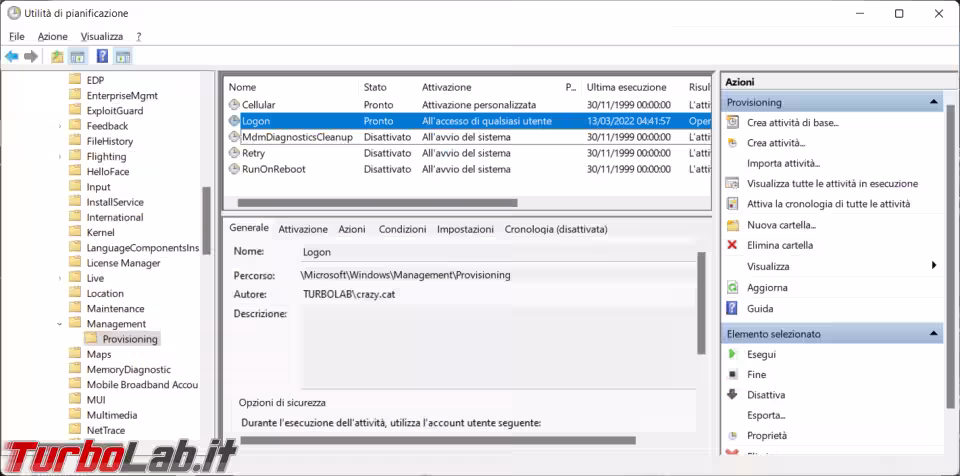
Task: Click the Nuova cartella folder icon
Action: (x=732, y=225)
